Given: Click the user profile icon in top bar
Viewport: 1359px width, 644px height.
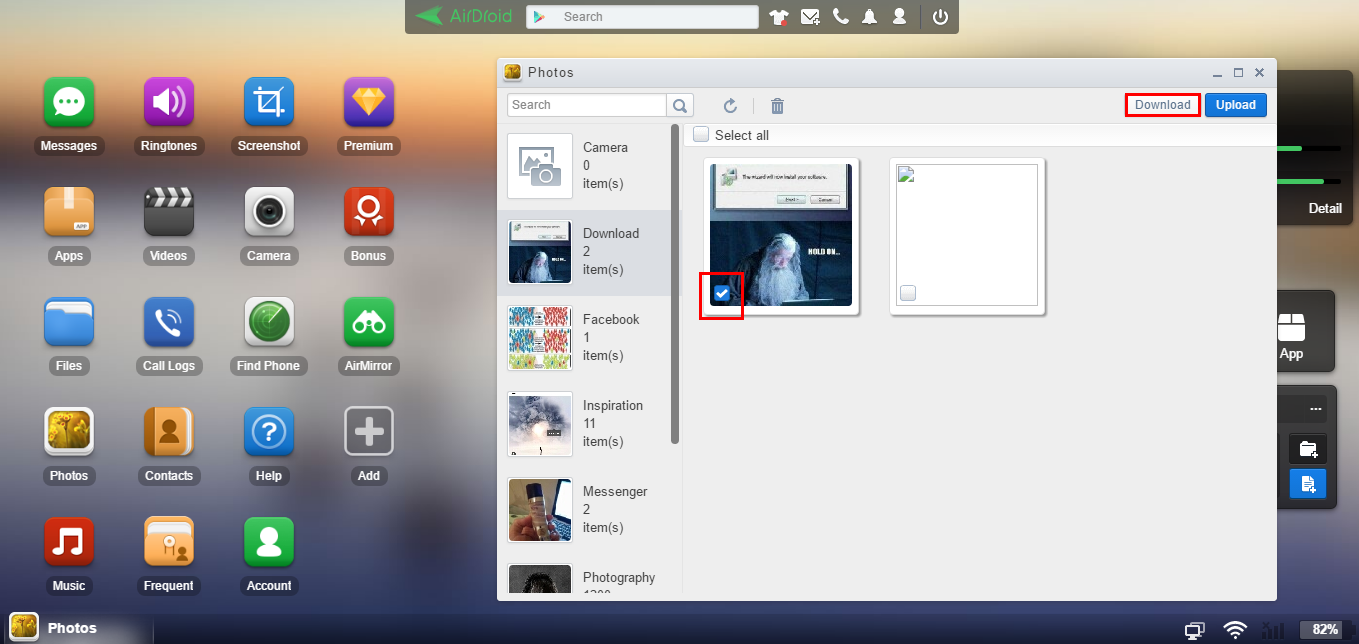Looking at the screenshot, I should [900, 17].
